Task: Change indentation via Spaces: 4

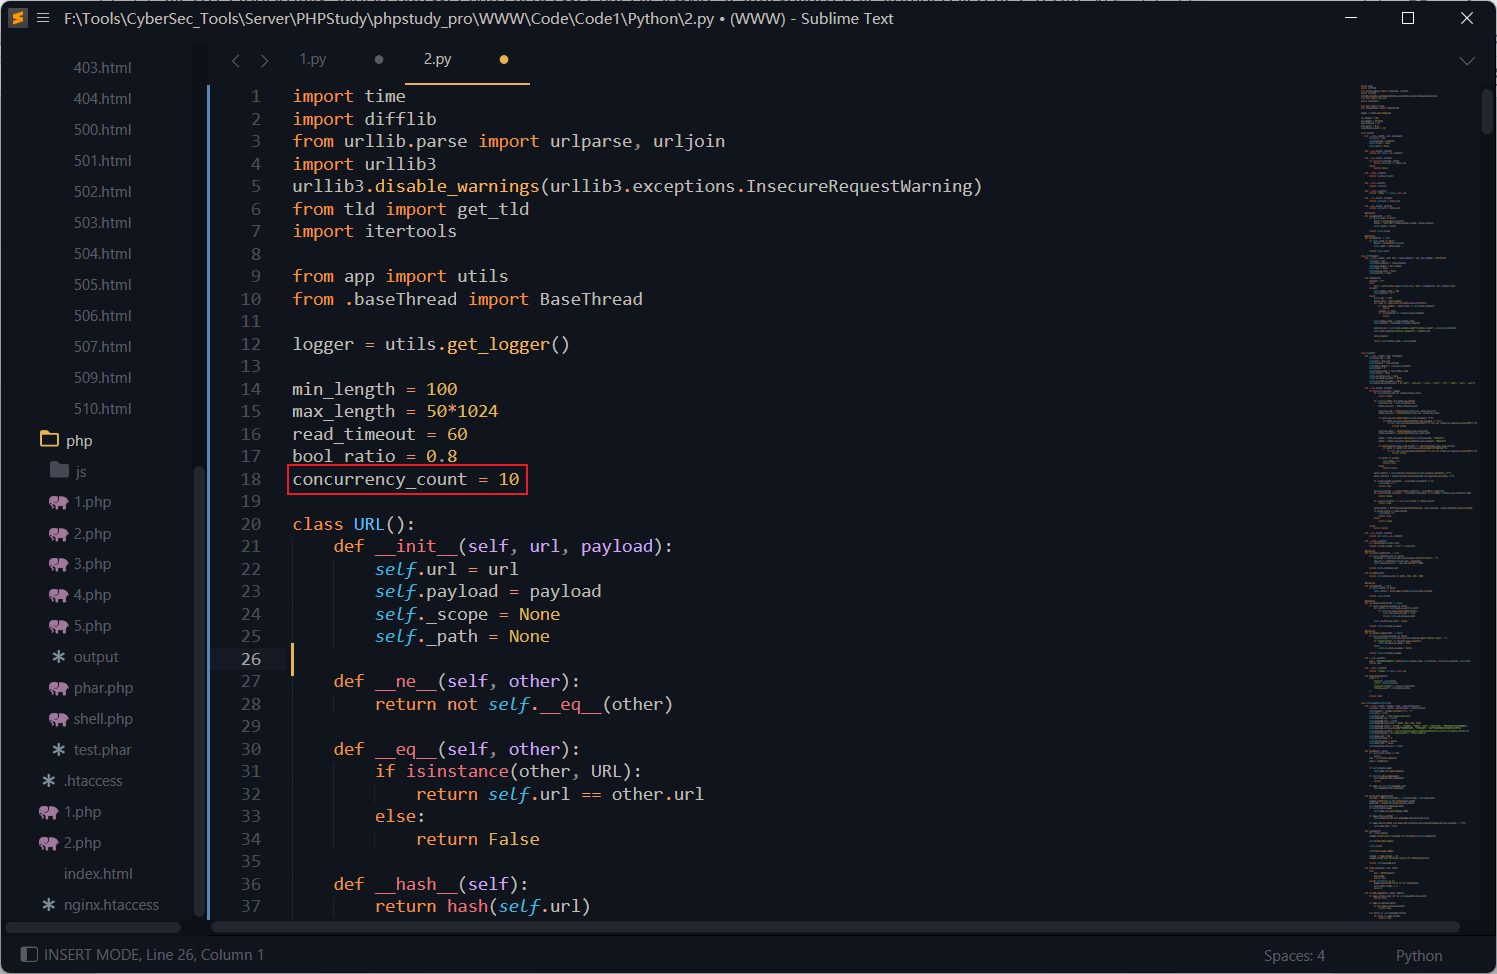Action: [x=1294, y=956]
